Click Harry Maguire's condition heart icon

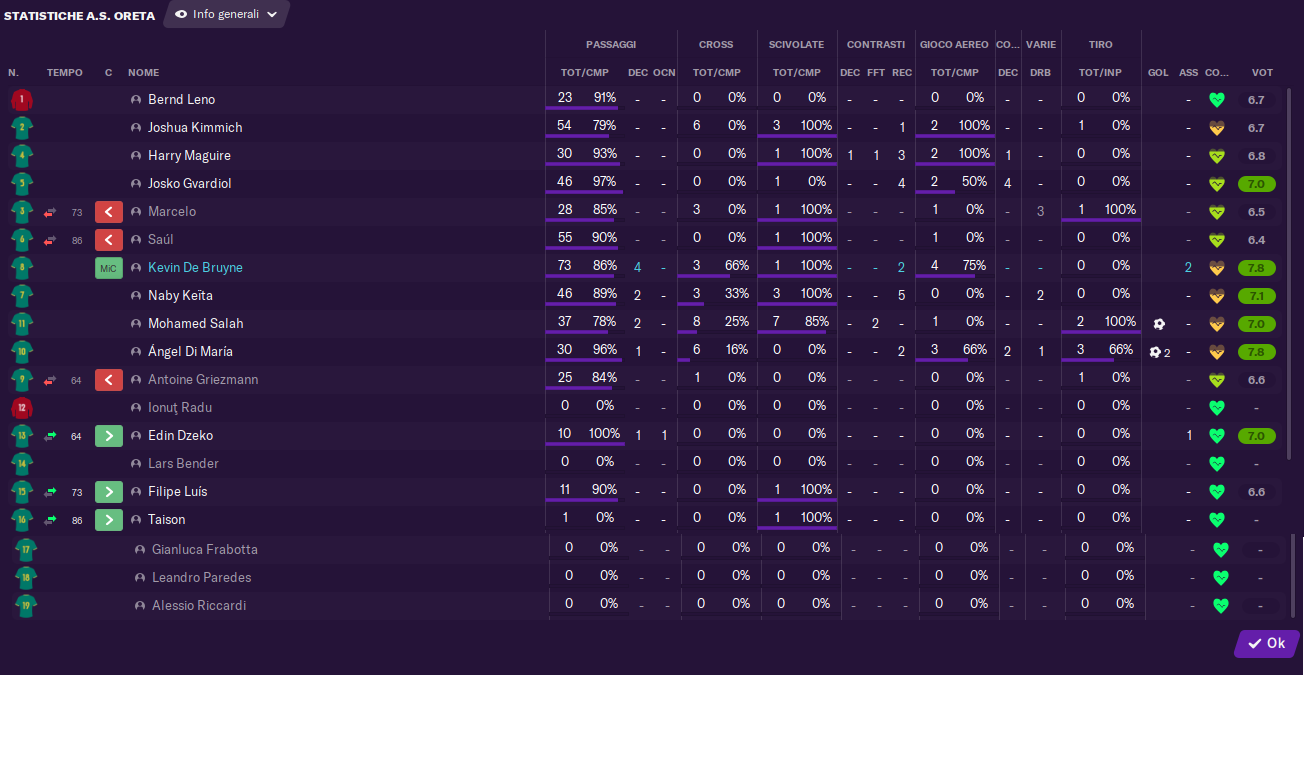tap(1217, 156)
